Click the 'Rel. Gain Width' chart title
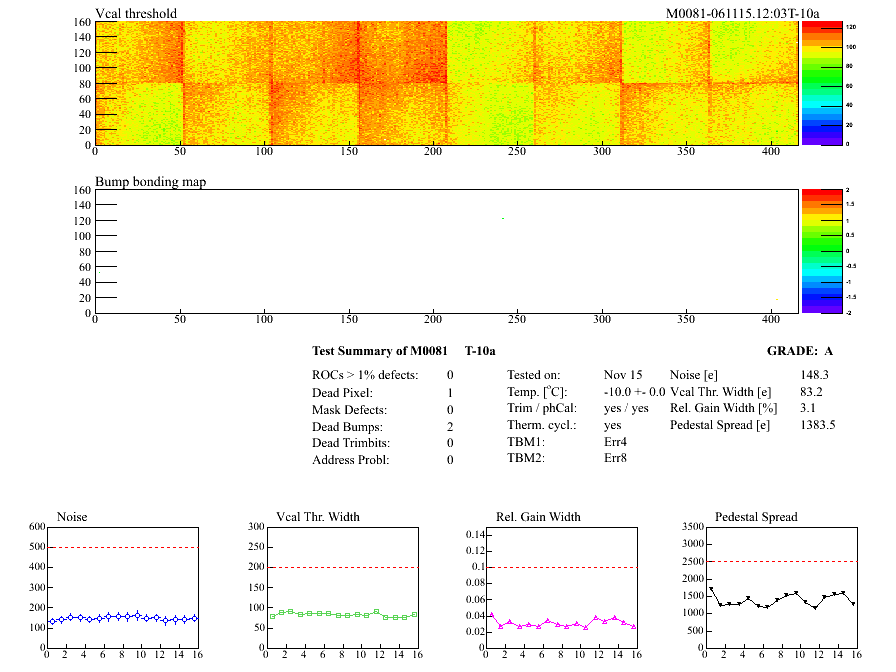Screen dimensions: 896x672 (538, 517)
